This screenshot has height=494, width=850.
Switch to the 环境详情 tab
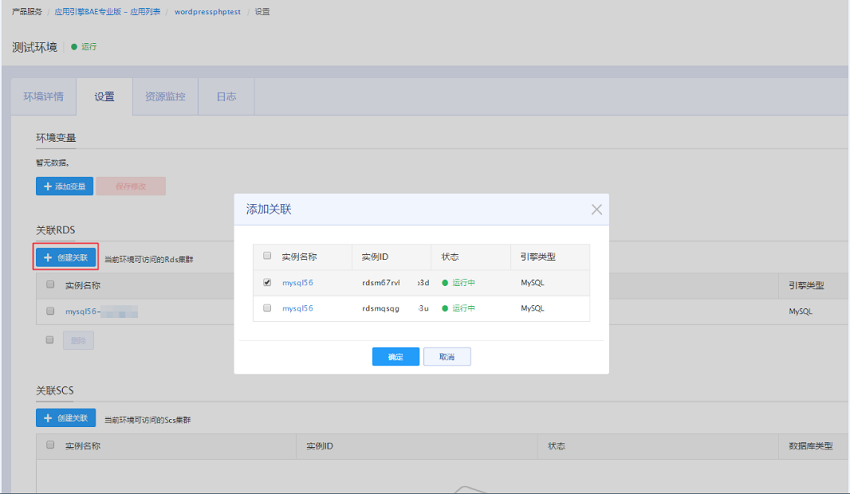click(x=43, y=97)
